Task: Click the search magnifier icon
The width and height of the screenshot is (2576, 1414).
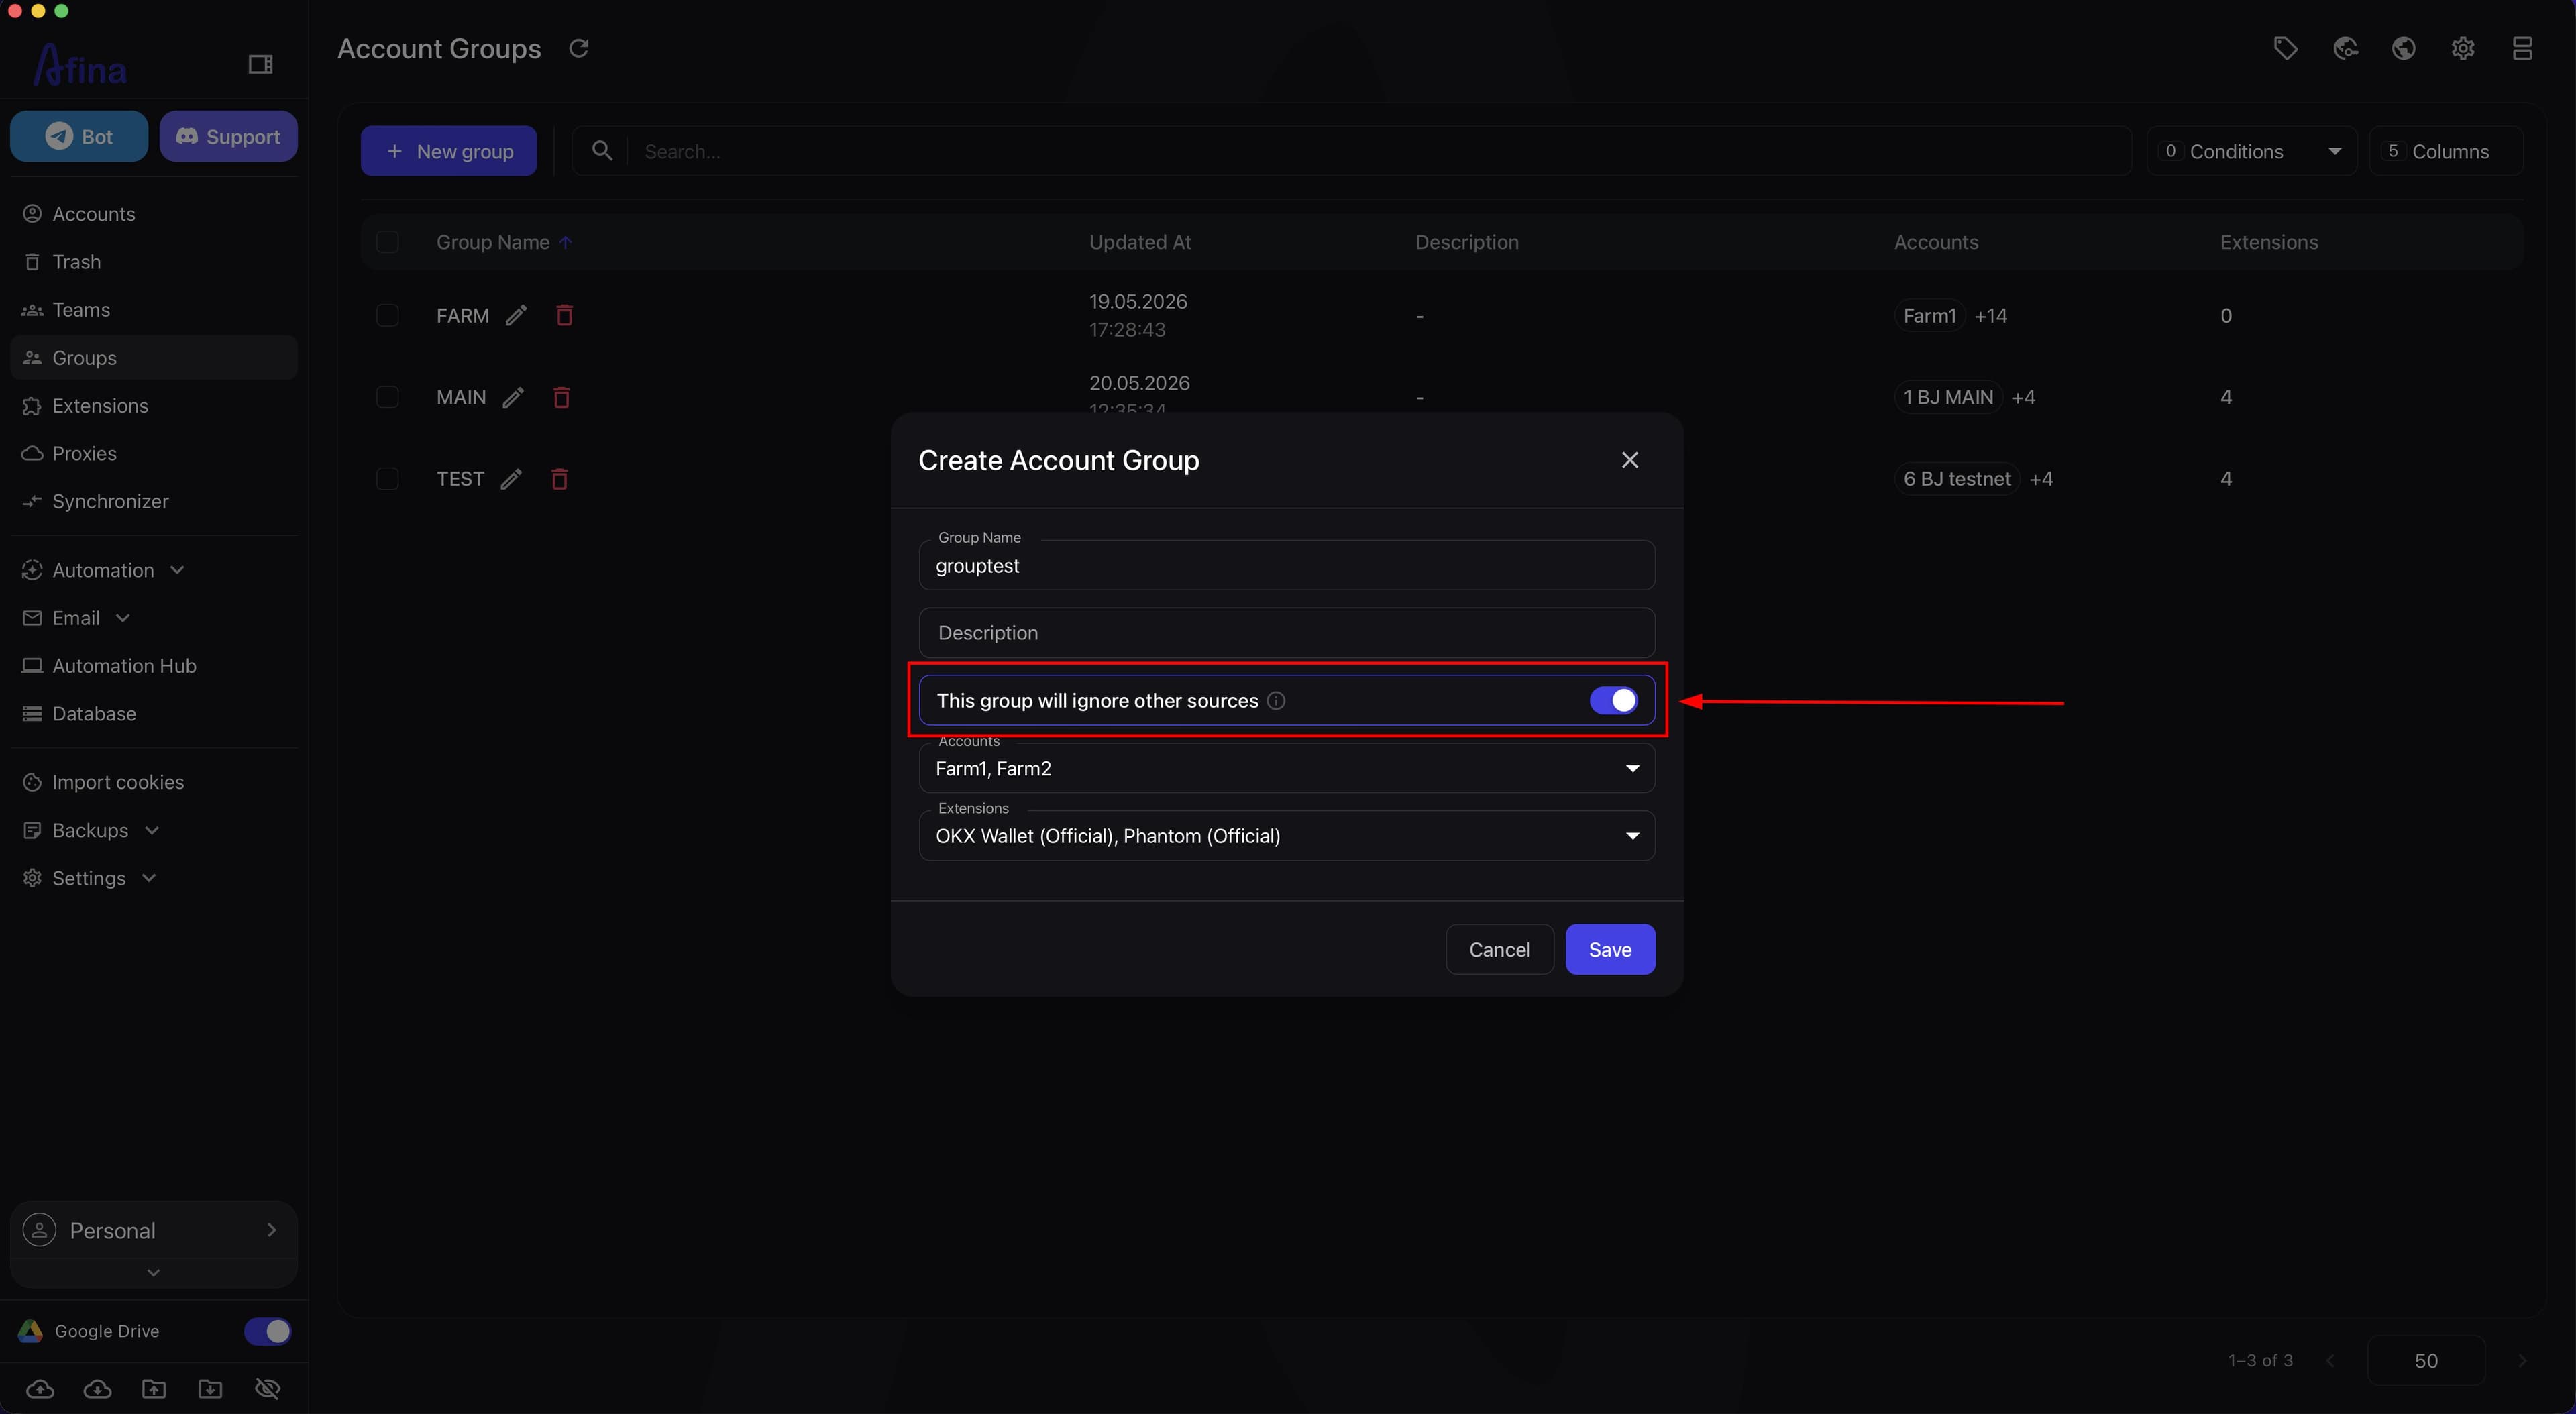Action: pos(602,151)
